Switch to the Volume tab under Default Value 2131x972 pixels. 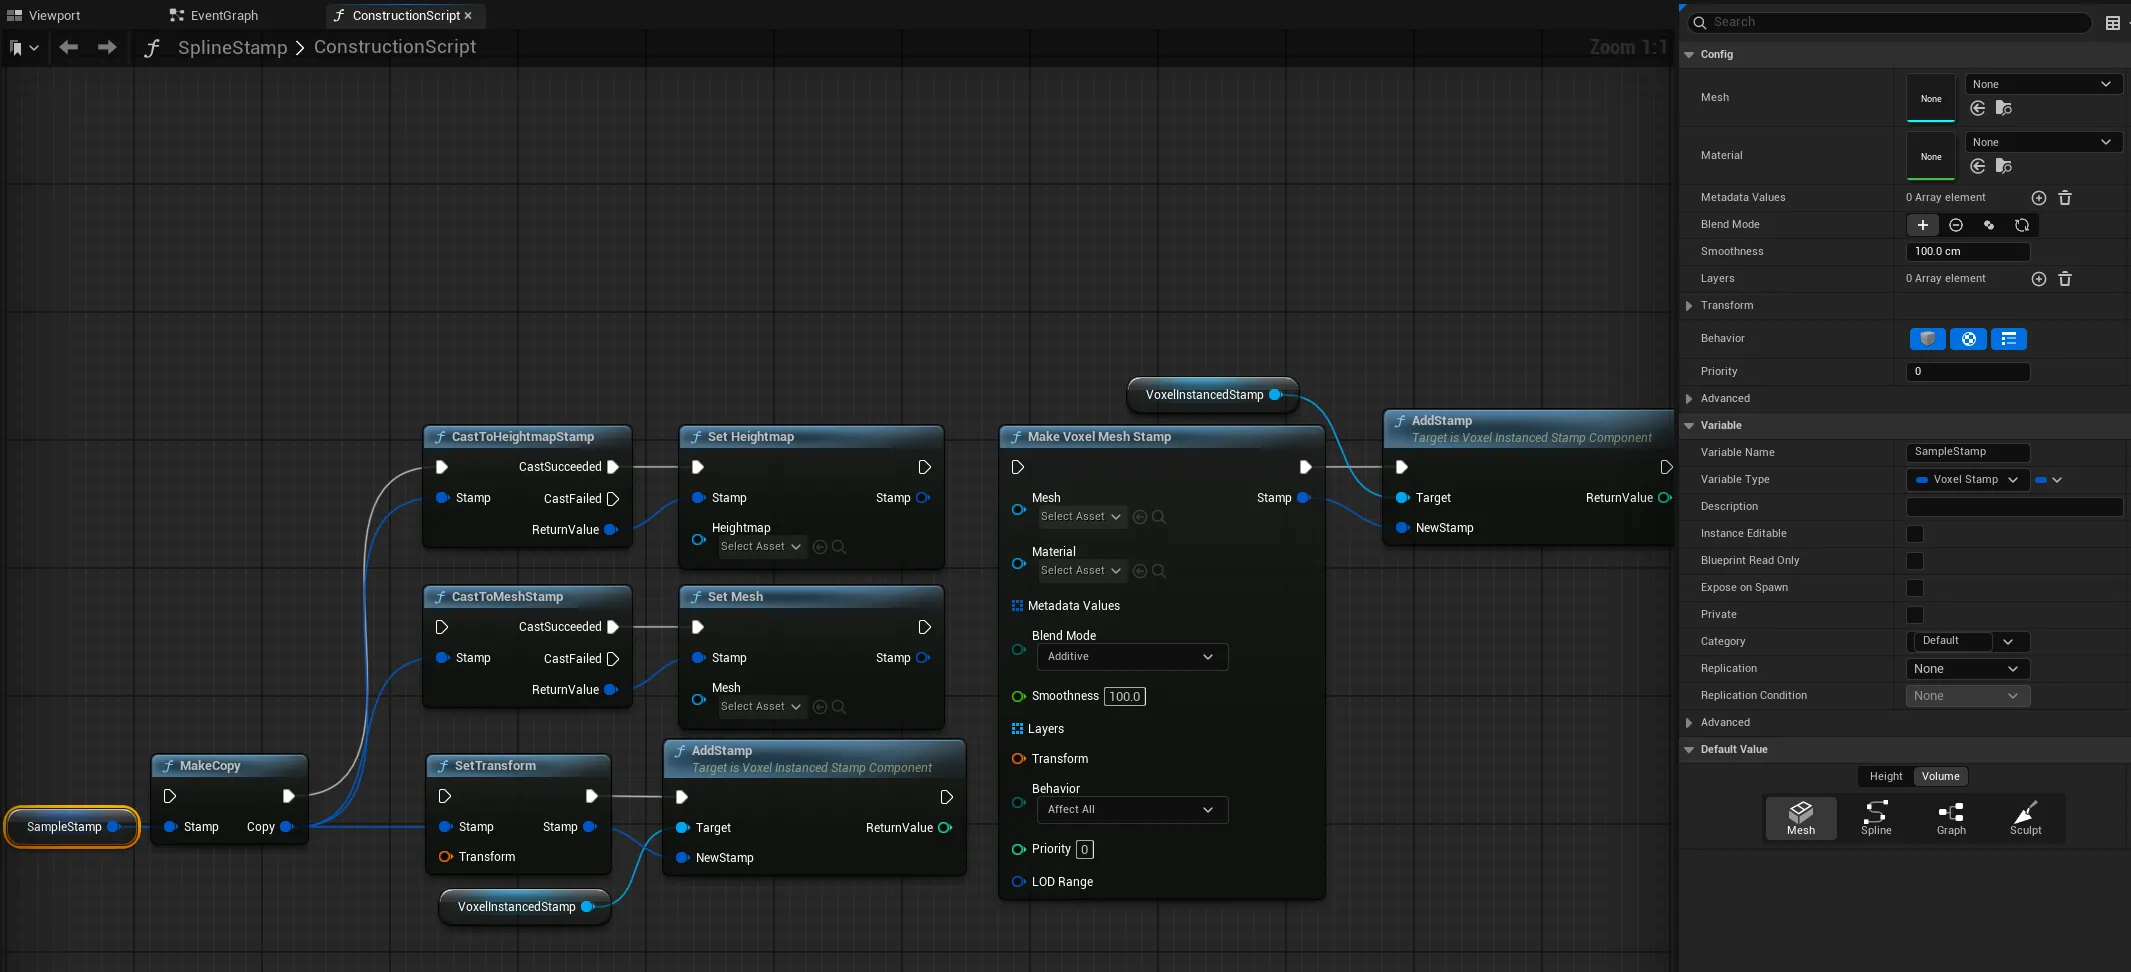(1940, 776)
